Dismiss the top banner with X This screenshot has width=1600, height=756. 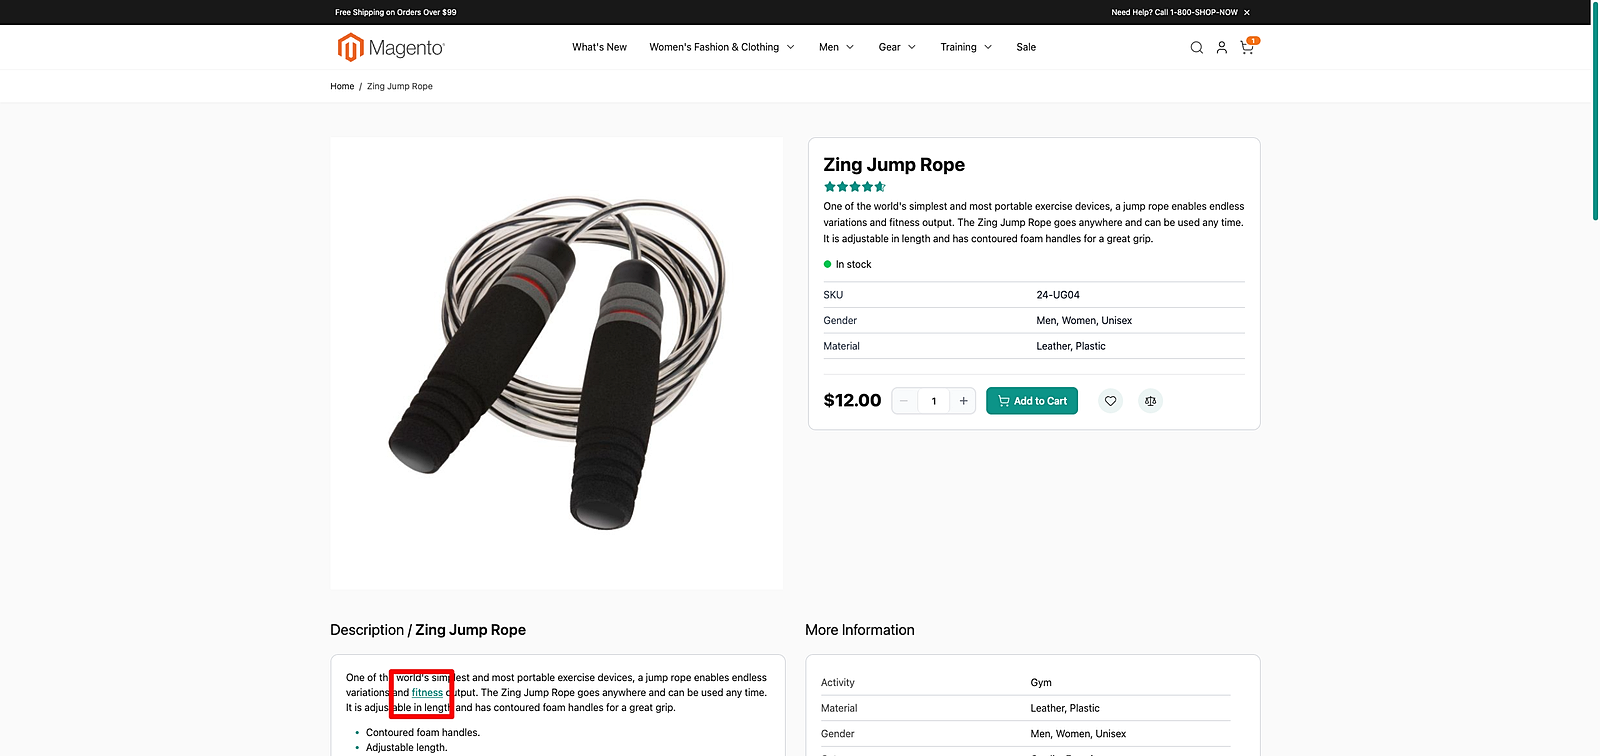tap(1247, 13)
